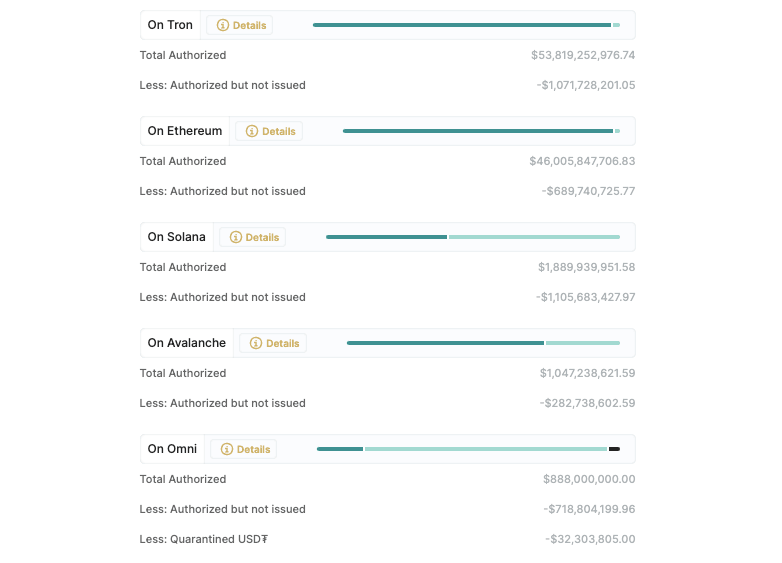This screenshot has height=563, width=782.
Task: Select the On Ethereum header label
Action: (x=185, y=131)
